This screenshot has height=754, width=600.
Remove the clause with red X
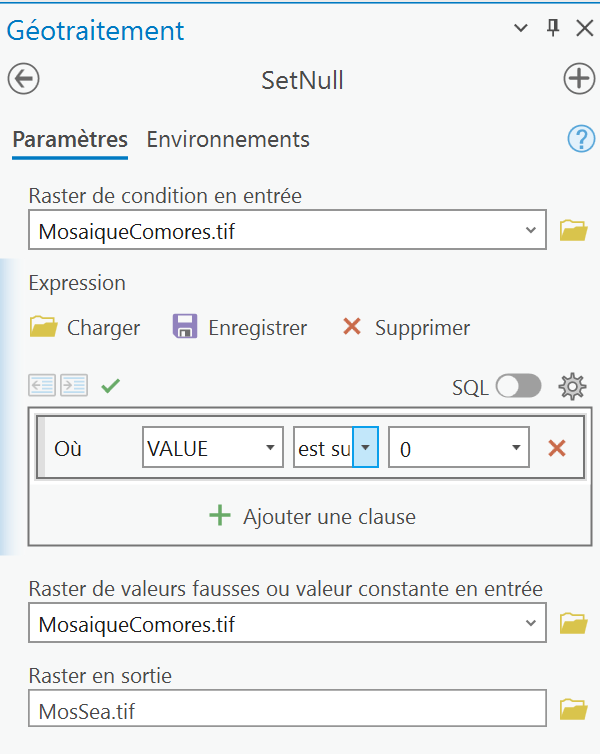[557, 449]
